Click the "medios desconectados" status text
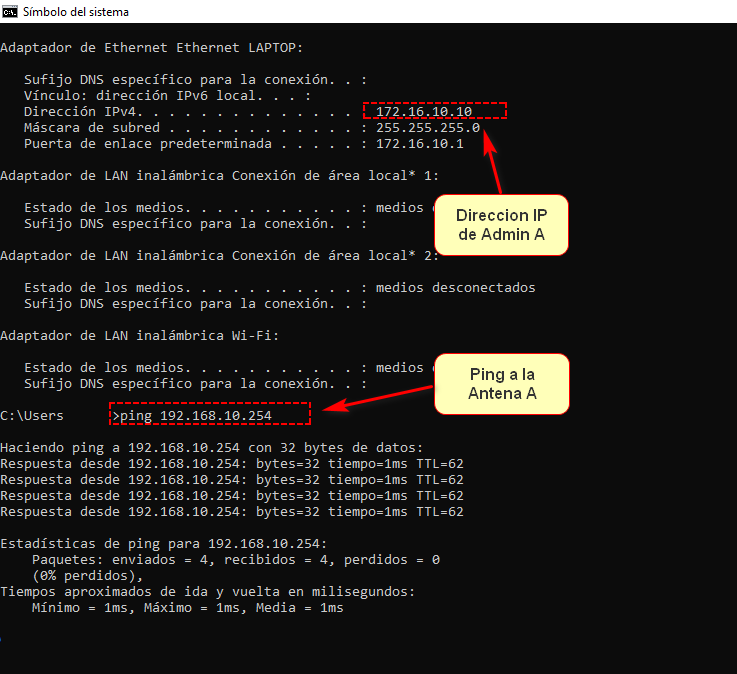Screen dimensions: 737x674 (x=455, y=287)
